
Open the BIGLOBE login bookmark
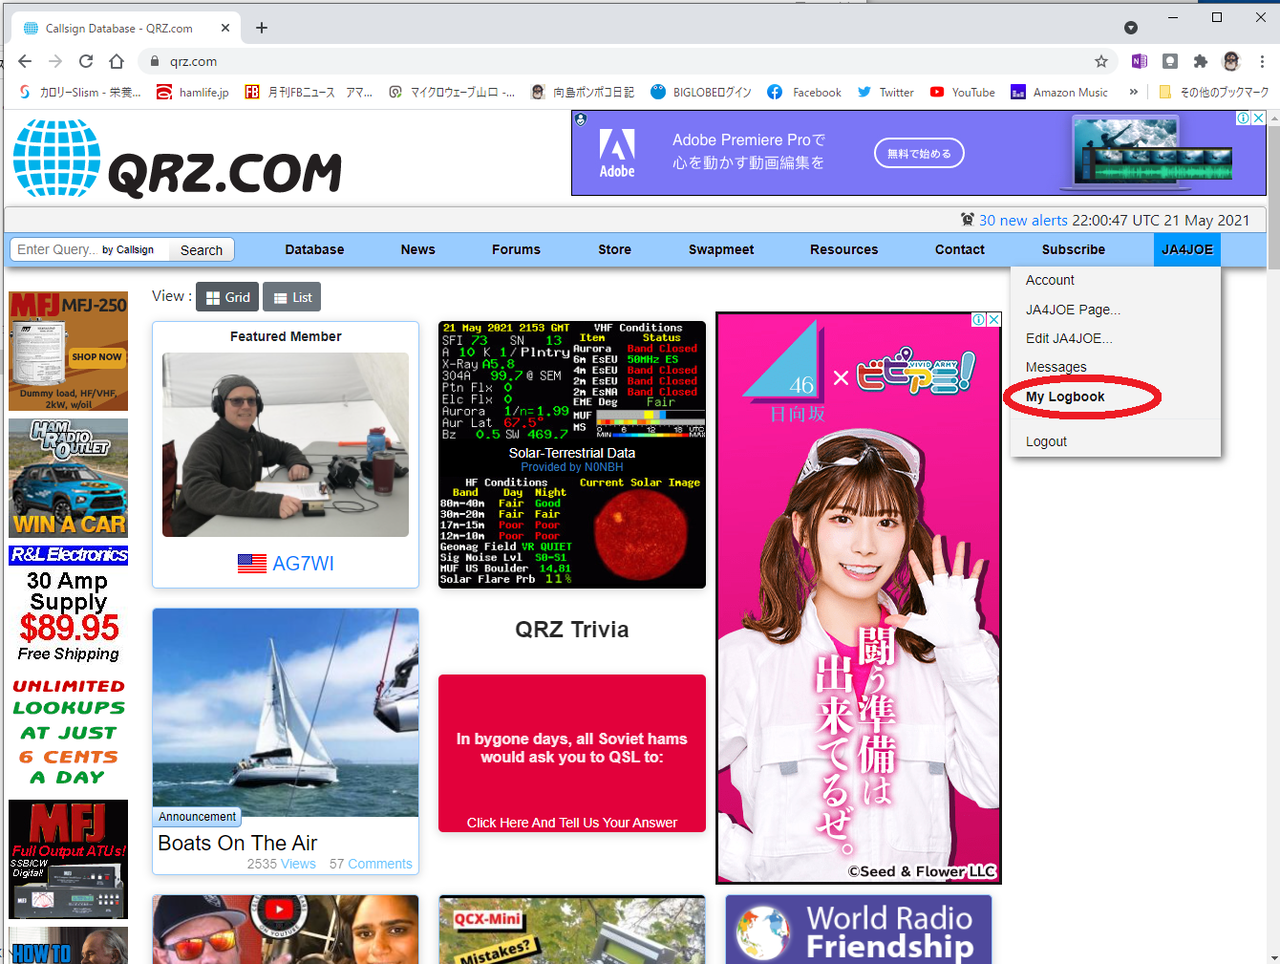(x=701, y=92)
